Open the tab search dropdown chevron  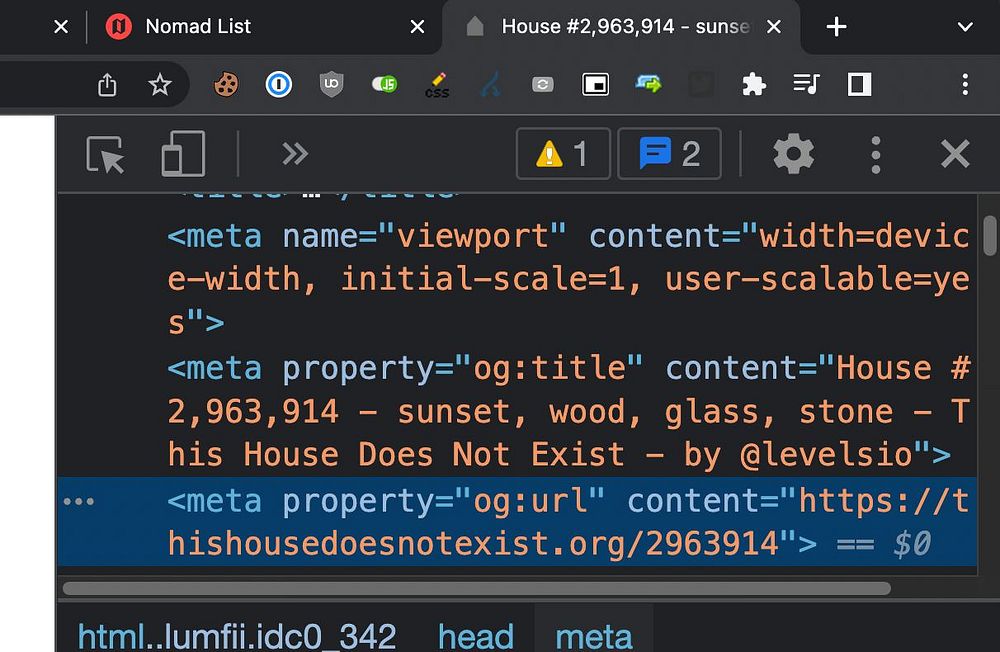(965, 27)
